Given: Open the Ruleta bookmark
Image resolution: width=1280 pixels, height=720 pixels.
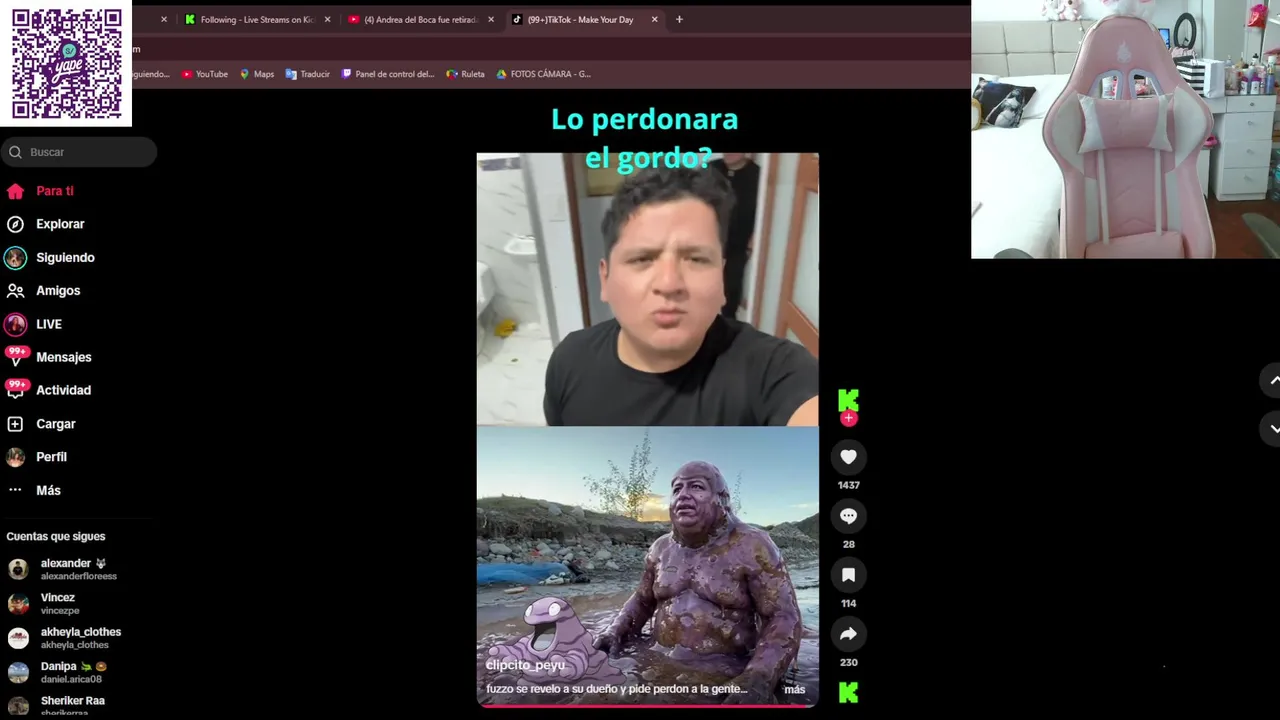Looking at the screenshot, I should 466,74.
